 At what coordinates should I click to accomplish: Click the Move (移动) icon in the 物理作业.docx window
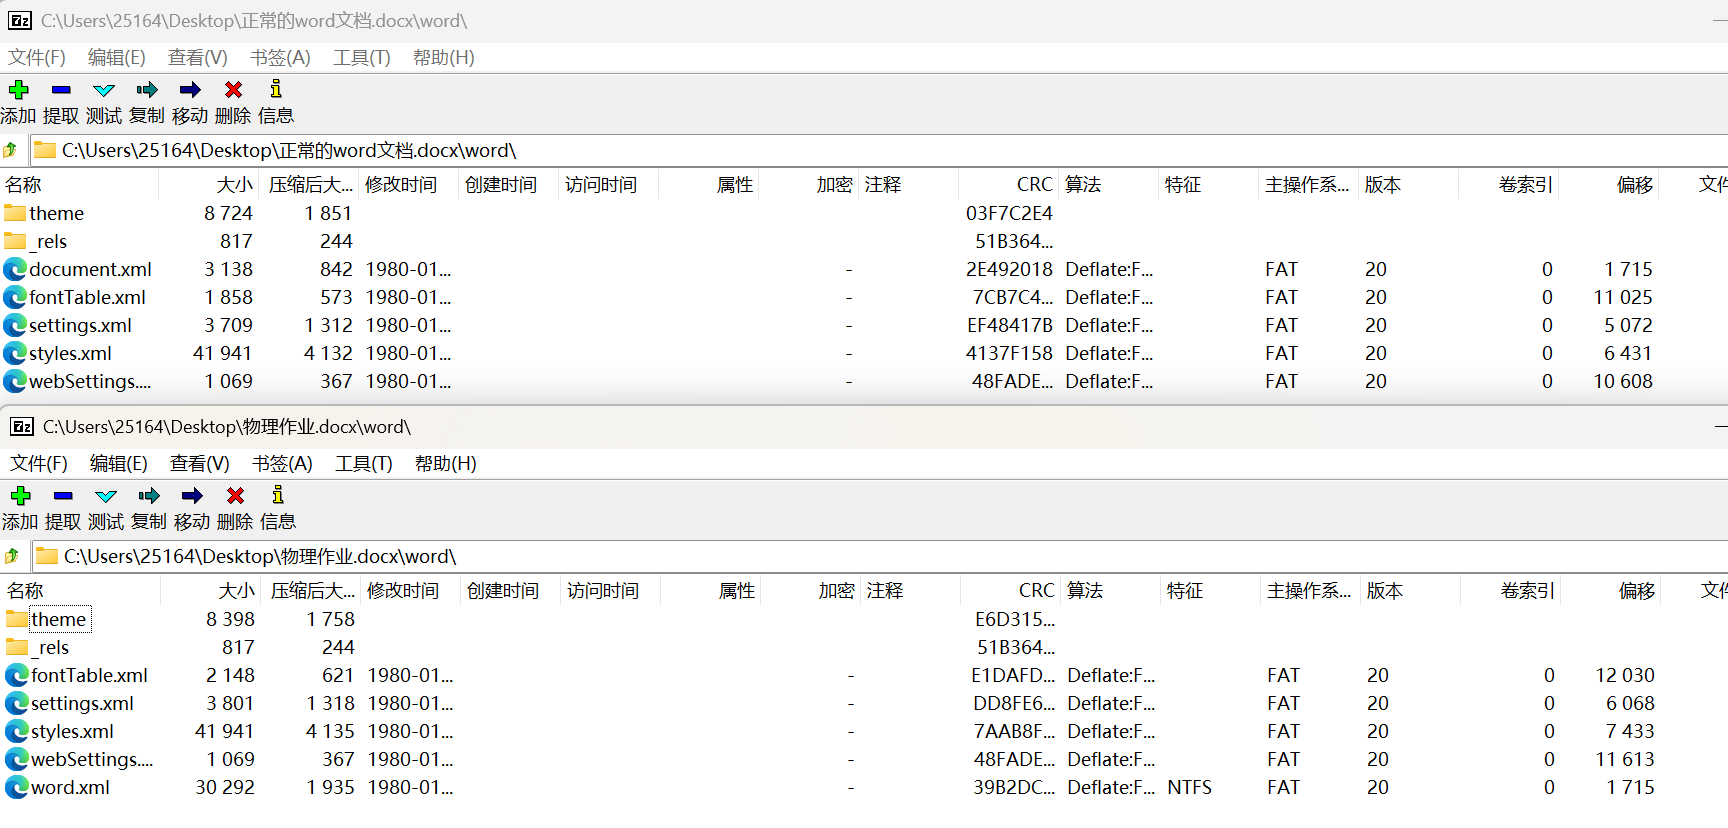coord(192,497)
